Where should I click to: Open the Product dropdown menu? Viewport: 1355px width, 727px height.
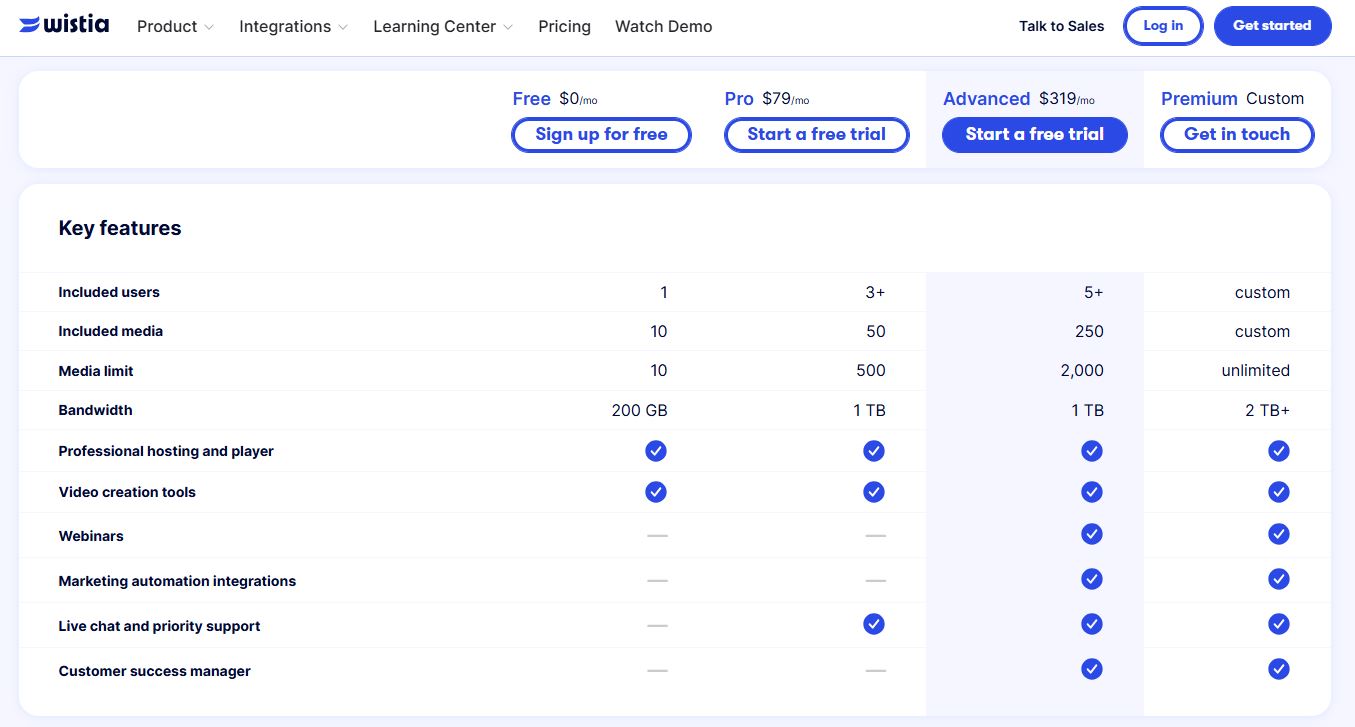(175, 26)
